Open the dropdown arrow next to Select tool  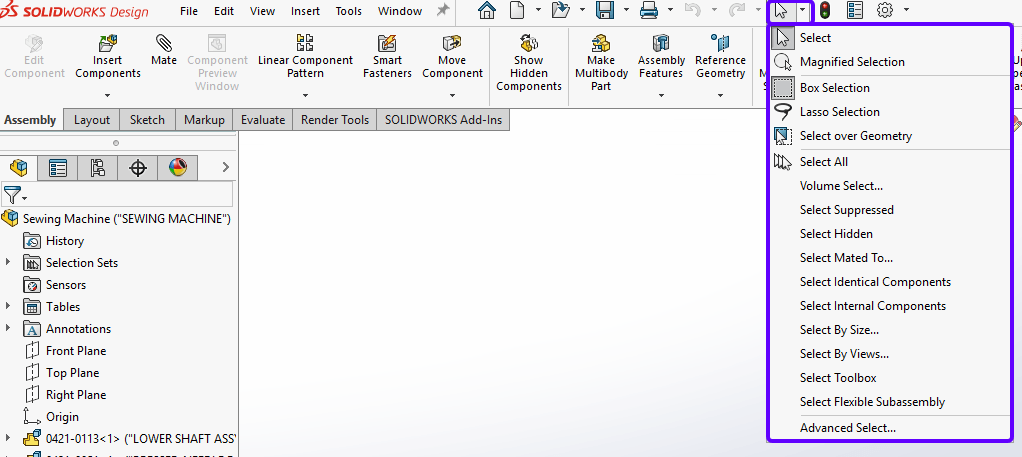click(x=803, y=11)
